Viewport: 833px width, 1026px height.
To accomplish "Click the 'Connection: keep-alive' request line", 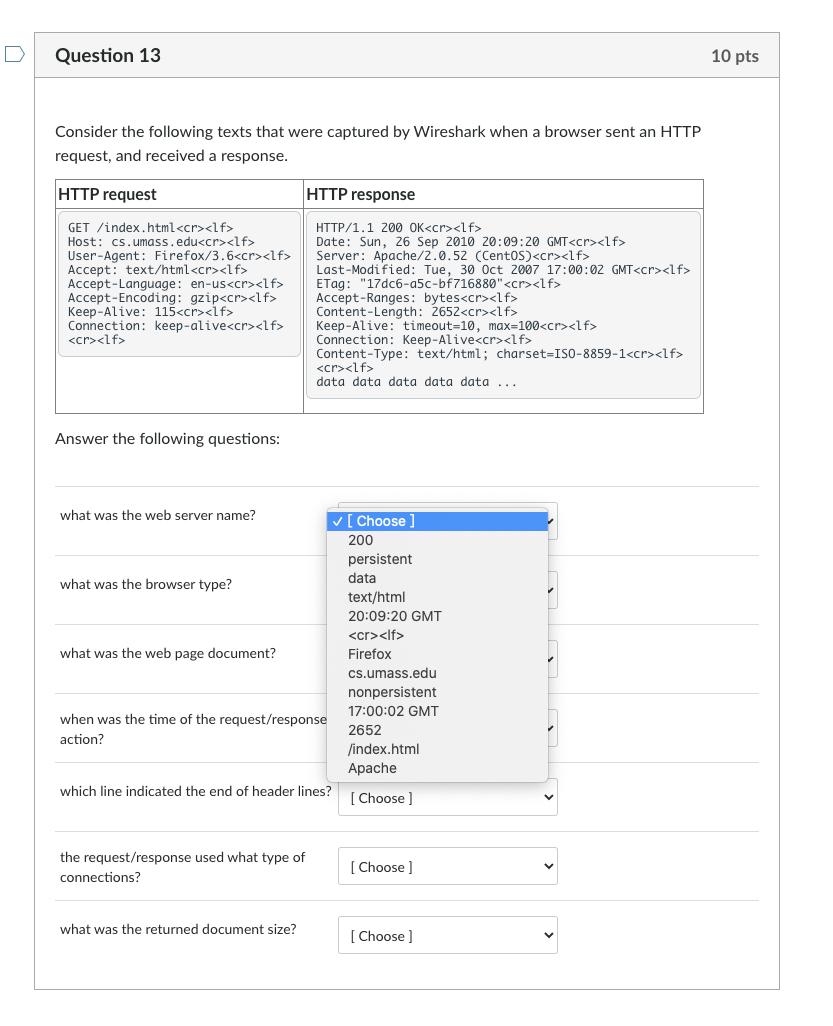I will pos(175,326).
